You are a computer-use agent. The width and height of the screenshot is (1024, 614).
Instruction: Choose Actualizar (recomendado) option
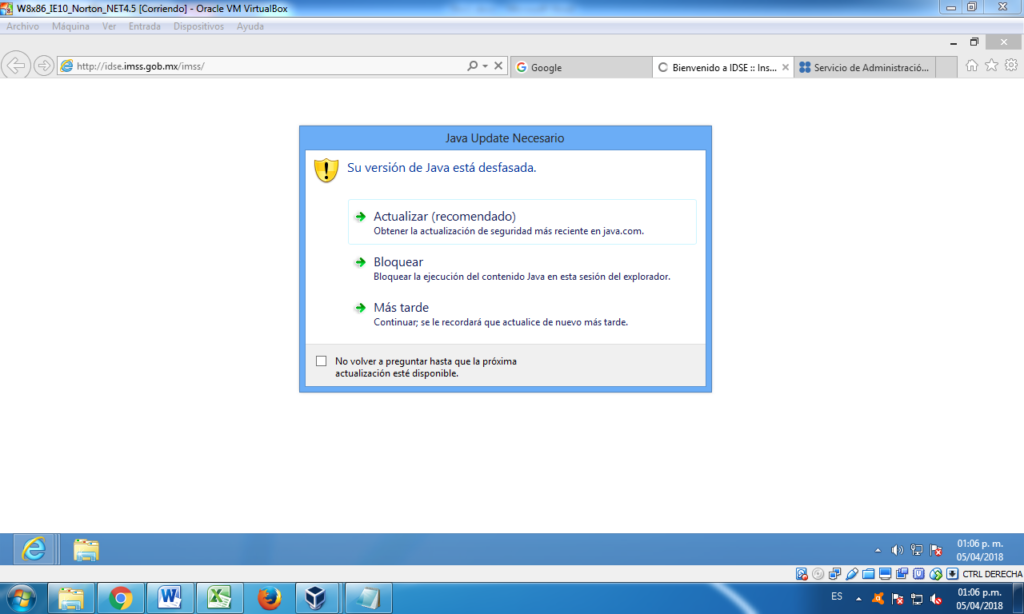(x=444, y=216)
